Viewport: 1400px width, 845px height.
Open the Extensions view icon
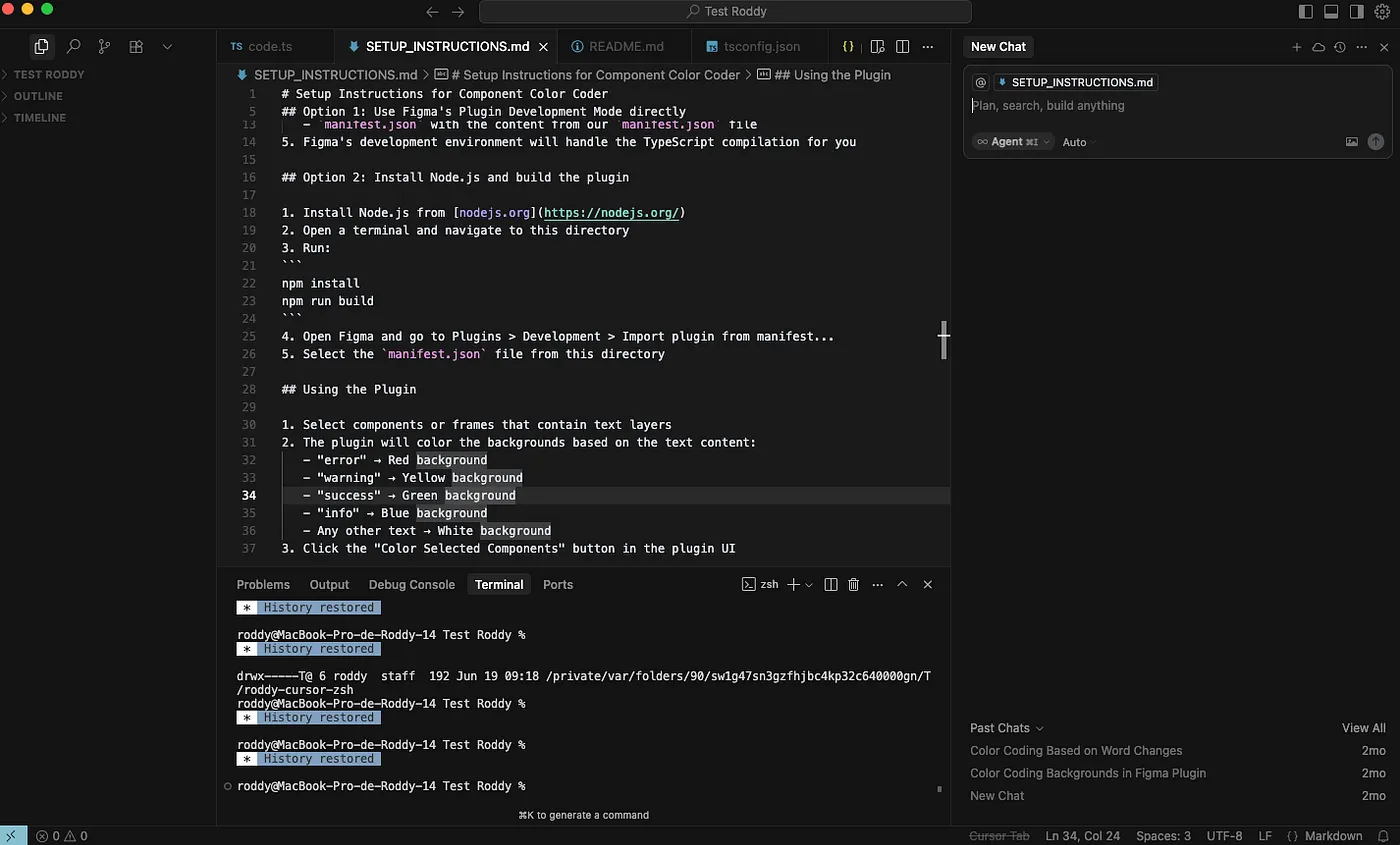(136, 46)
